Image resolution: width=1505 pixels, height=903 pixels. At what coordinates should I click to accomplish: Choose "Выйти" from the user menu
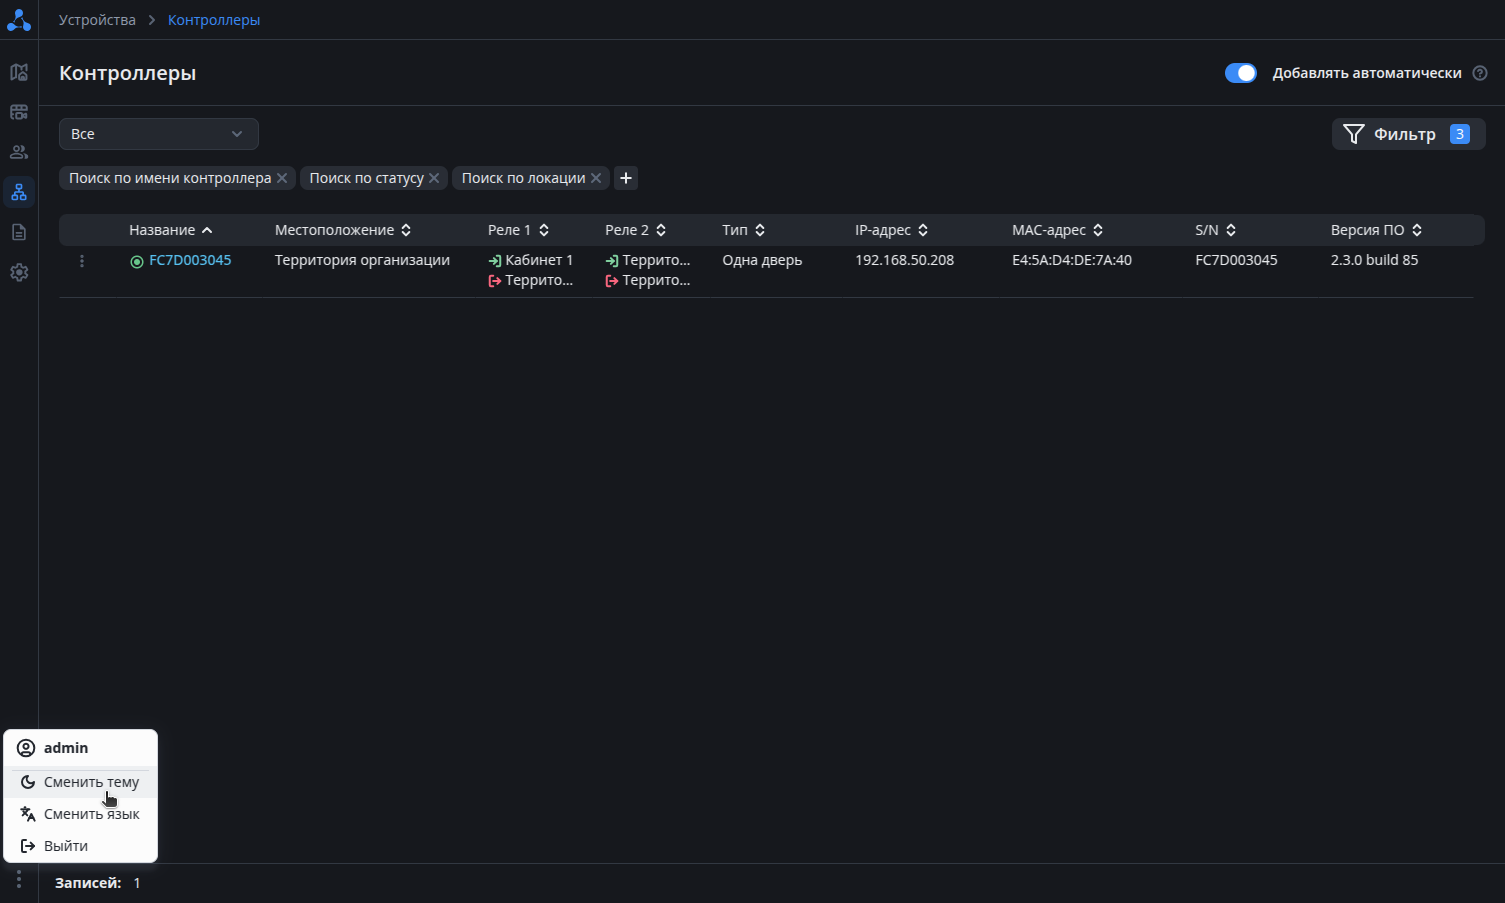pyautogui.click(x=65, y=846)
